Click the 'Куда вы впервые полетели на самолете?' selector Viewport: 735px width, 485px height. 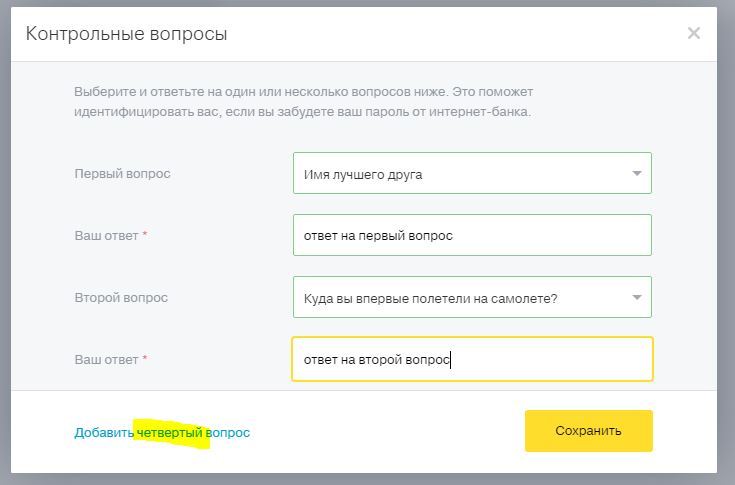click(460, 298)
